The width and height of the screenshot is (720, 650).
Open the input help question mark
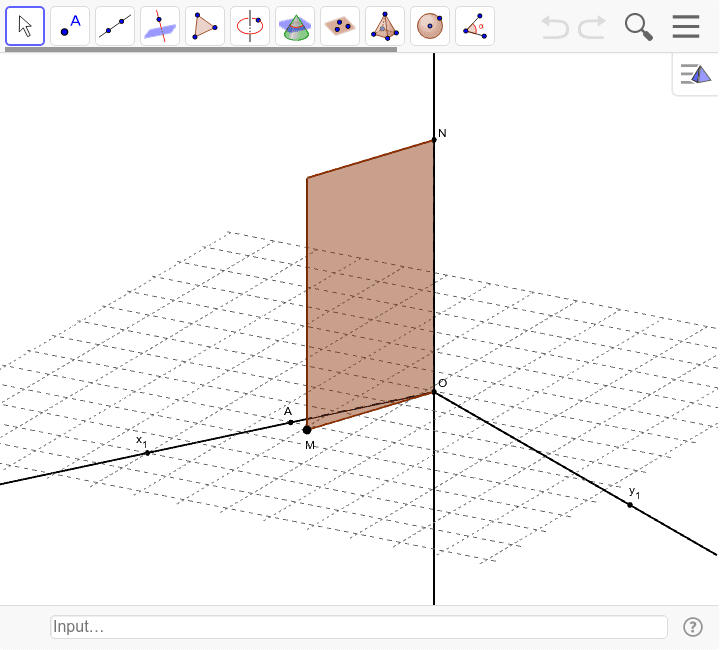[692, 627]
